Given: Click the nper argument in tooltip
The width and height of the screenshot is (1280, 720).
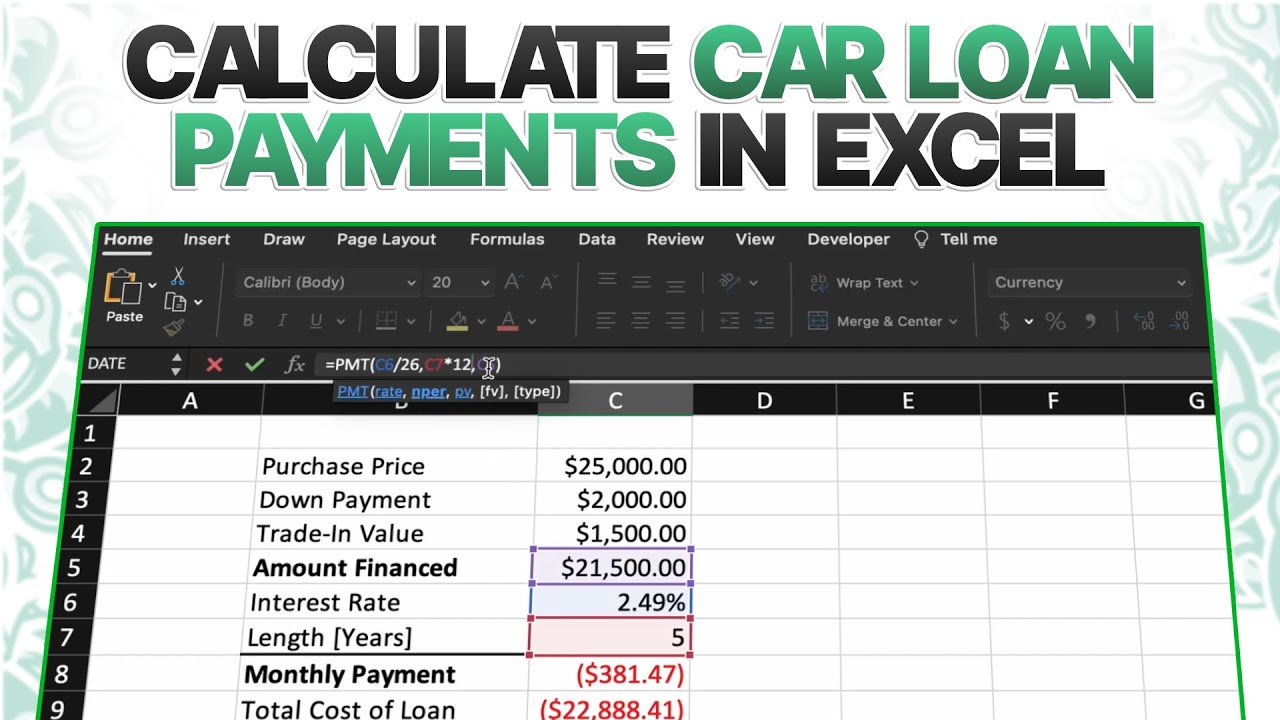Looking at the screenshot, I should pyautogui.click(x=428, y=392).
